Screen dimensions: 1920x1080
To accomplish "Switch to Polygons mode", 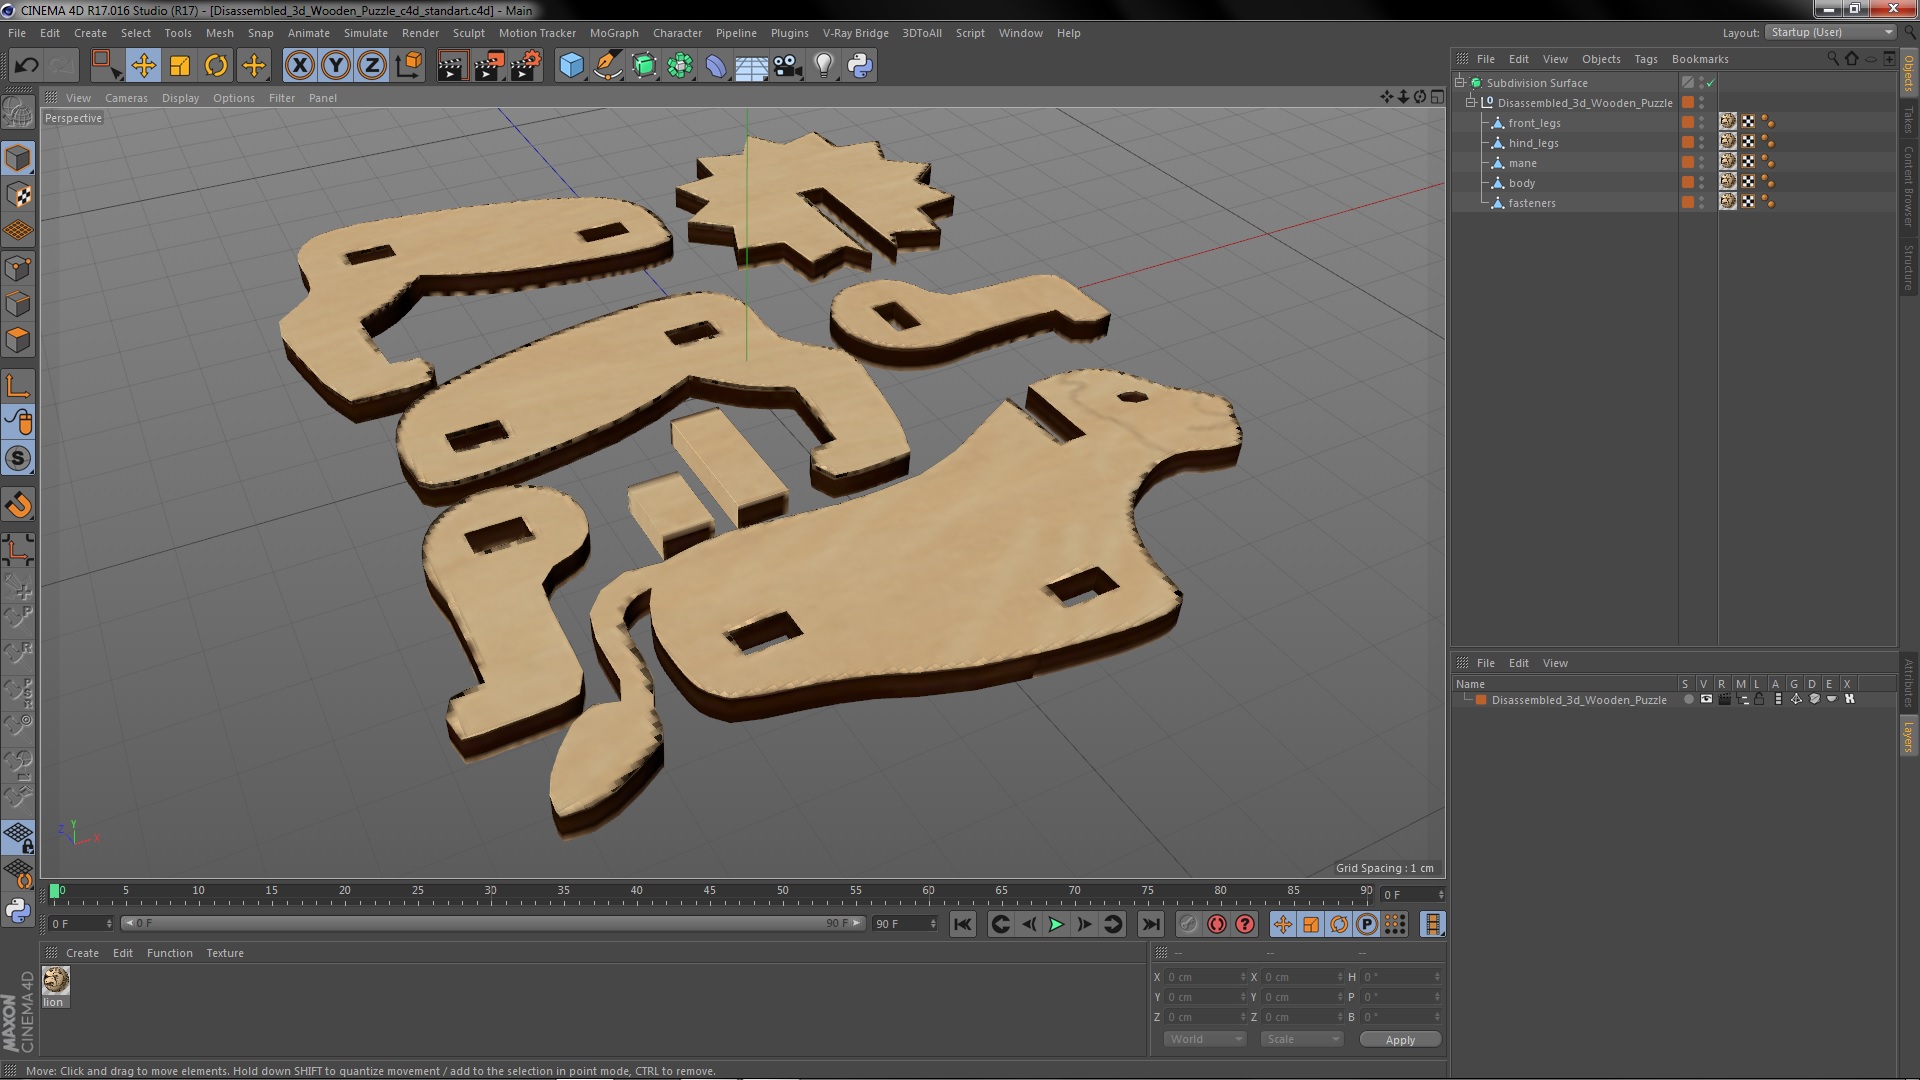I will point(18,340).
